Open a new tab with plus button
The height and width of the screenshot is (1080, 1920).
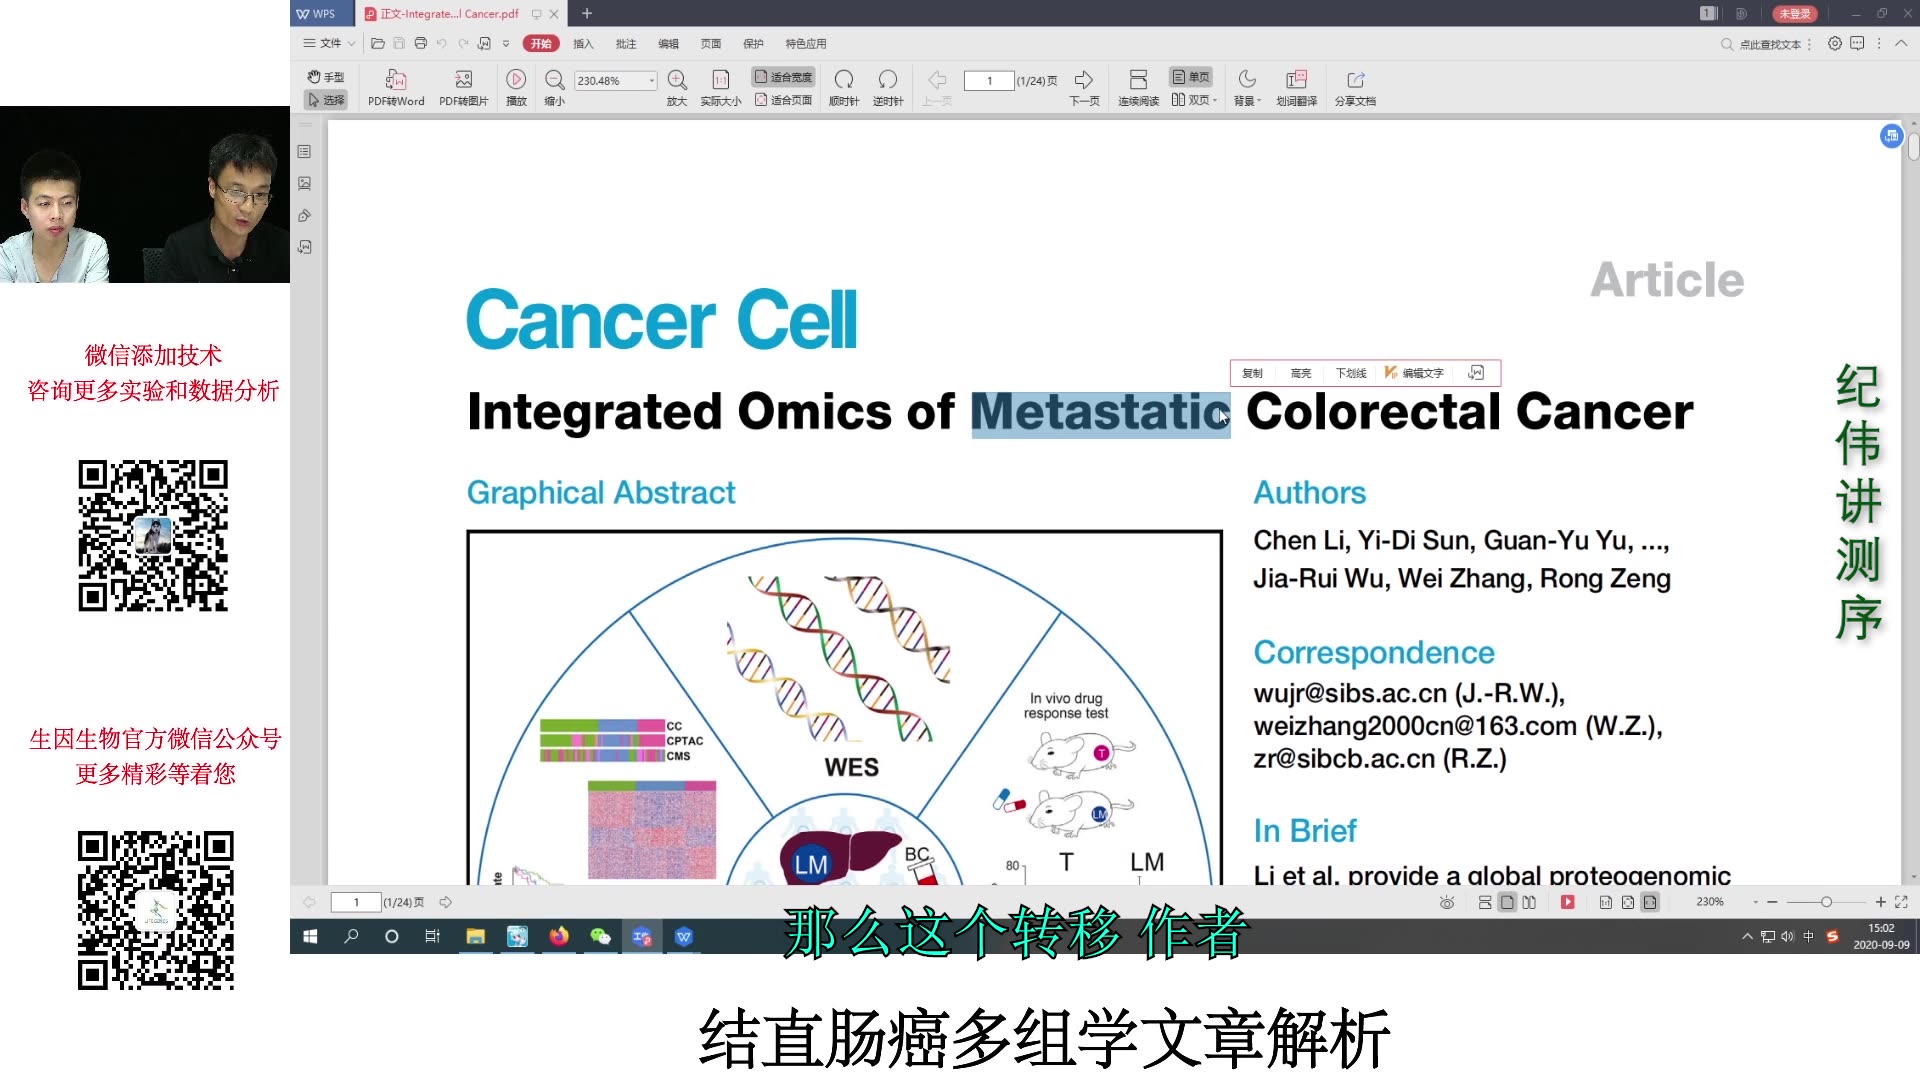[x=587, y=13]
